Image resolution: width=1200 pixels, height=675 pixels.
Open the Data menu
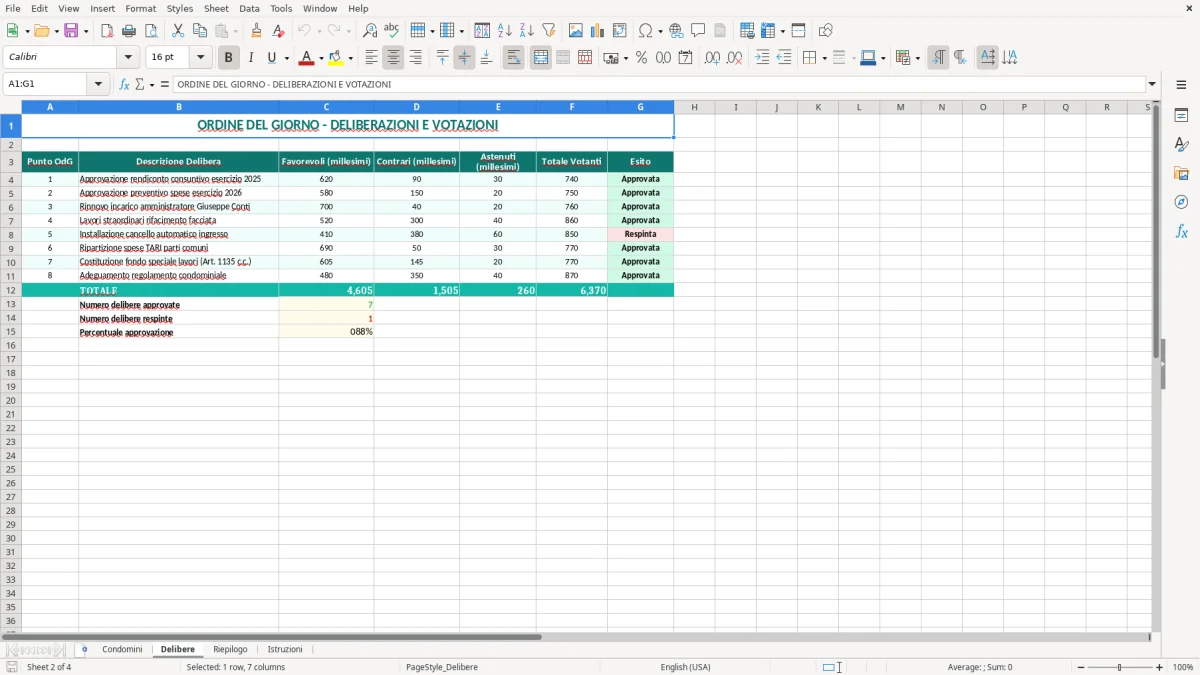pos(249,8)
